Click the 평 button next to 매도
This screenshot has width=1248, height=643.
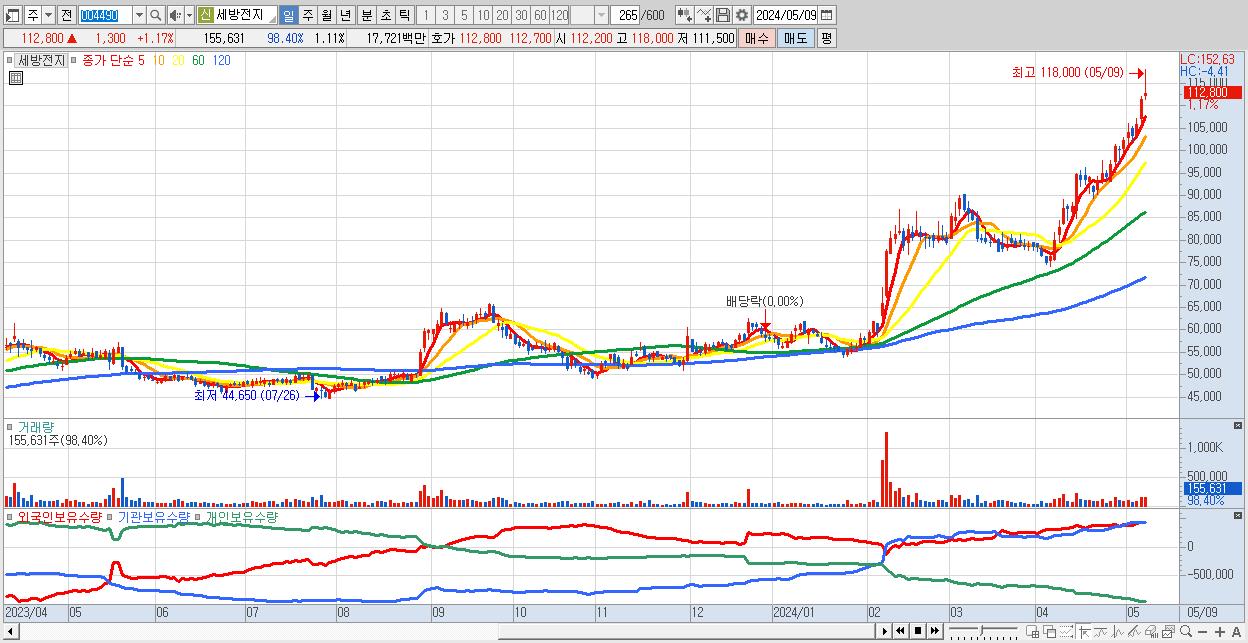(x=826, y=38)
